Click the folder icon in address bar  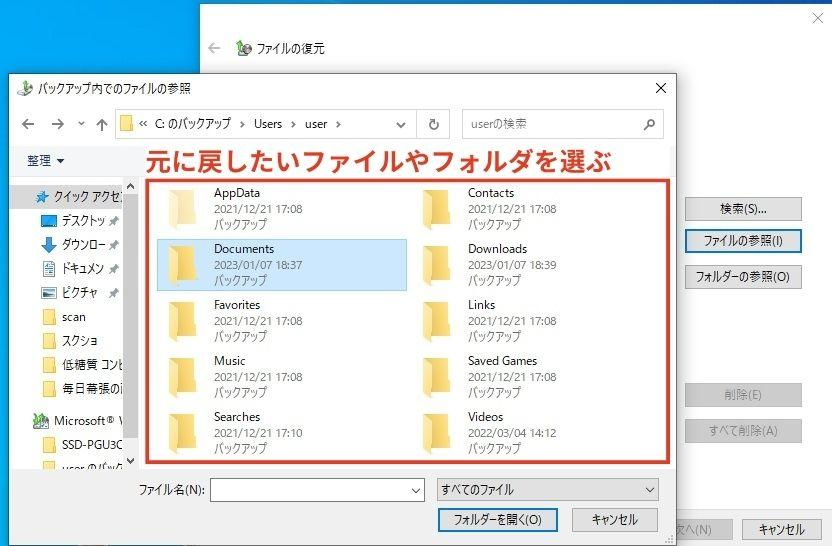(x=126, y=124)
